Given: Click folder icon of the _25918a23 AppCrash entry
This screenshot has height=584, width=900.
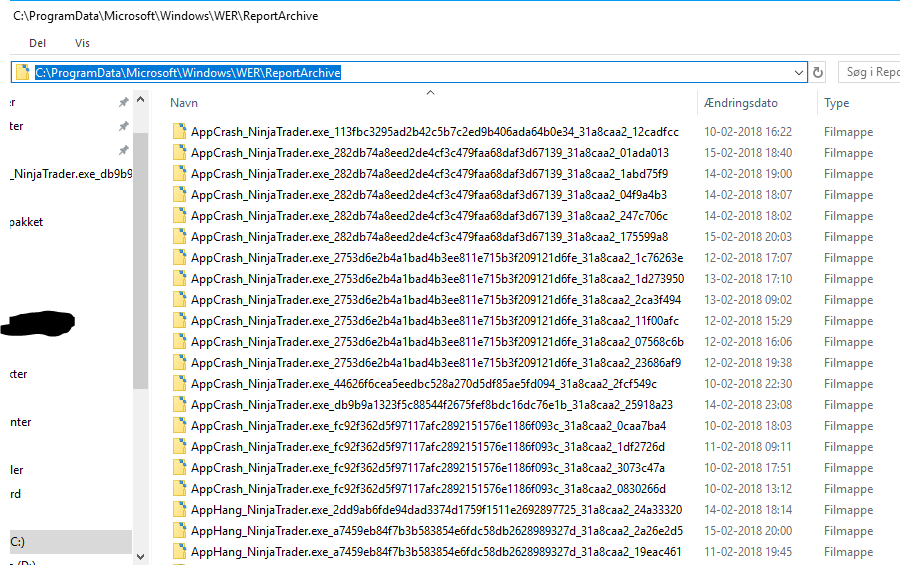Looking at the screenshot, I should (x=179, y=405).
